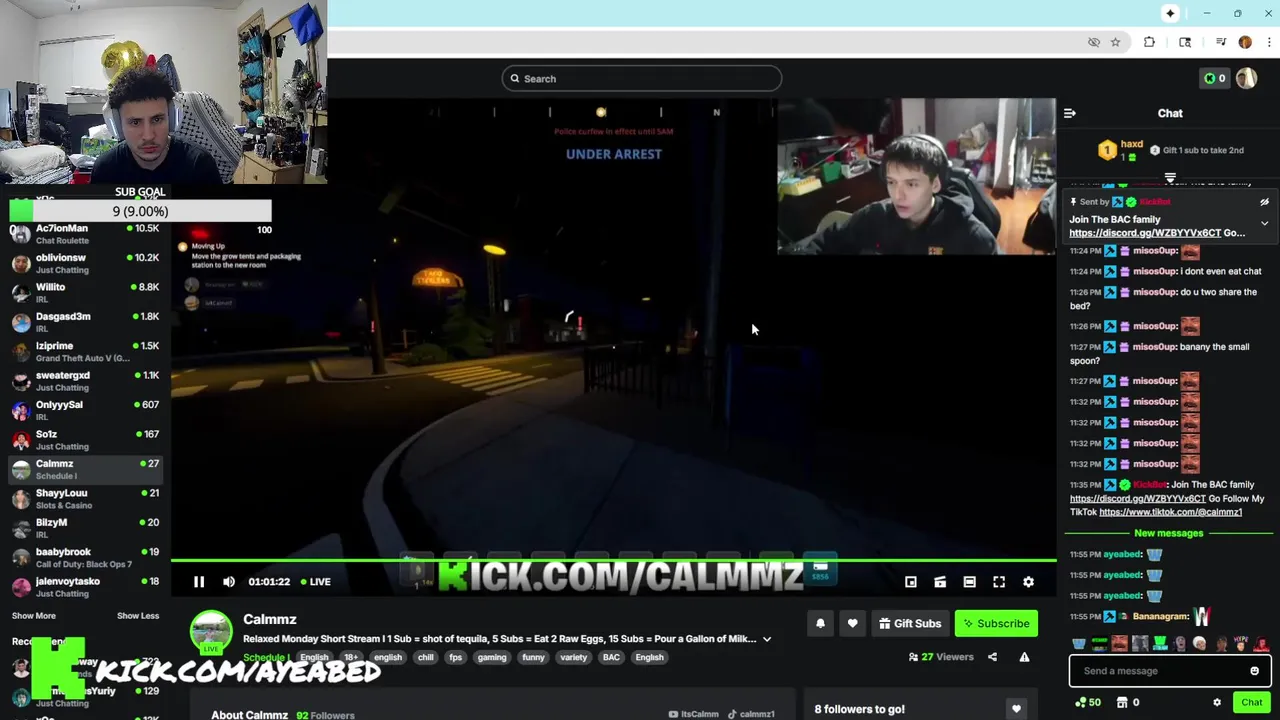Turn on notifications bell for Calmmz

pos(820,624)
